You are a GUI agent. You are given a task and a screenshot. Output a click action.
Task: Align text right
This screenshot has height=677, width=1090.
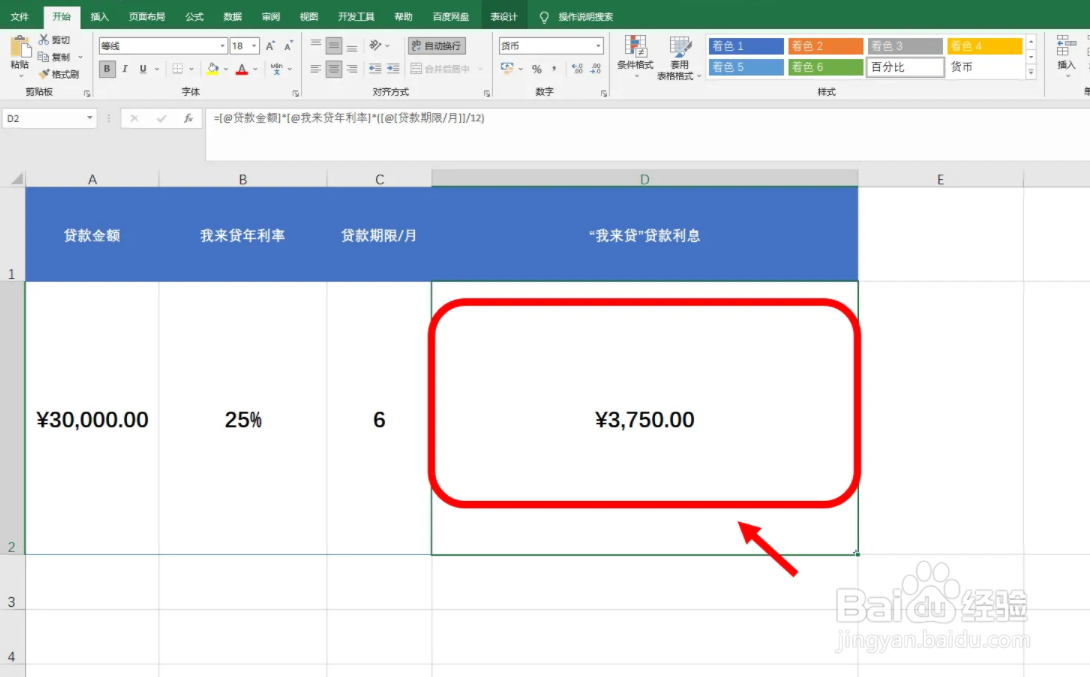tap(352, 69)
